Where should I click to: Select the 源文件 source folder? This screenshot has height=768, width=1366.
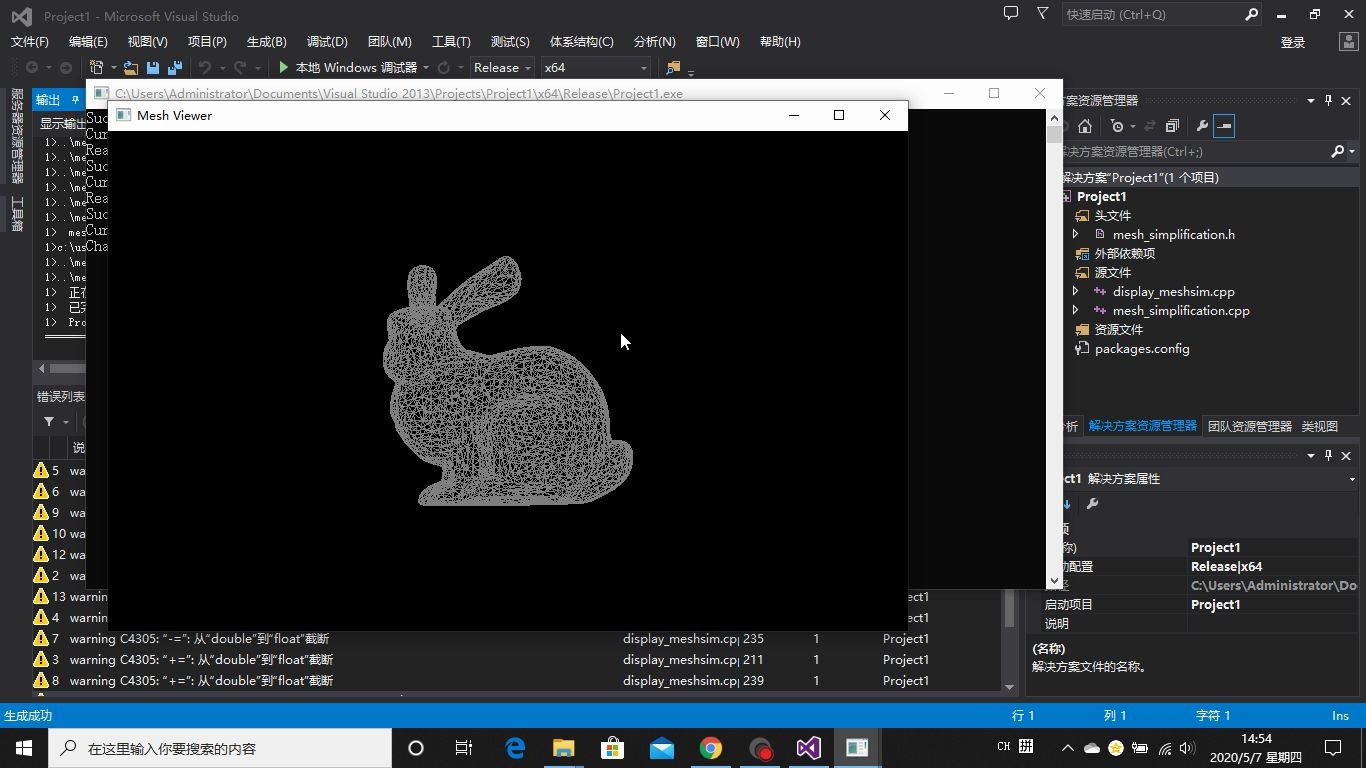tap(1112, 273)
